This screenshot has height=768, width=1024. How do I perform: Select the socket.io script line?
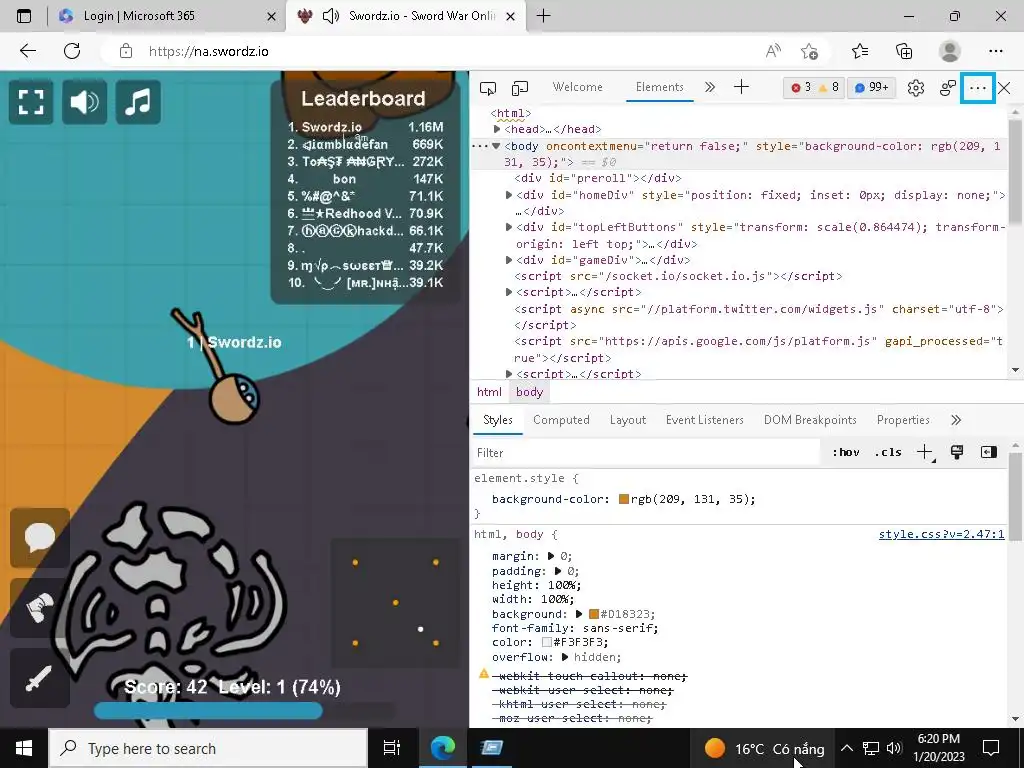pyautogui.click(x=678, y=276)
